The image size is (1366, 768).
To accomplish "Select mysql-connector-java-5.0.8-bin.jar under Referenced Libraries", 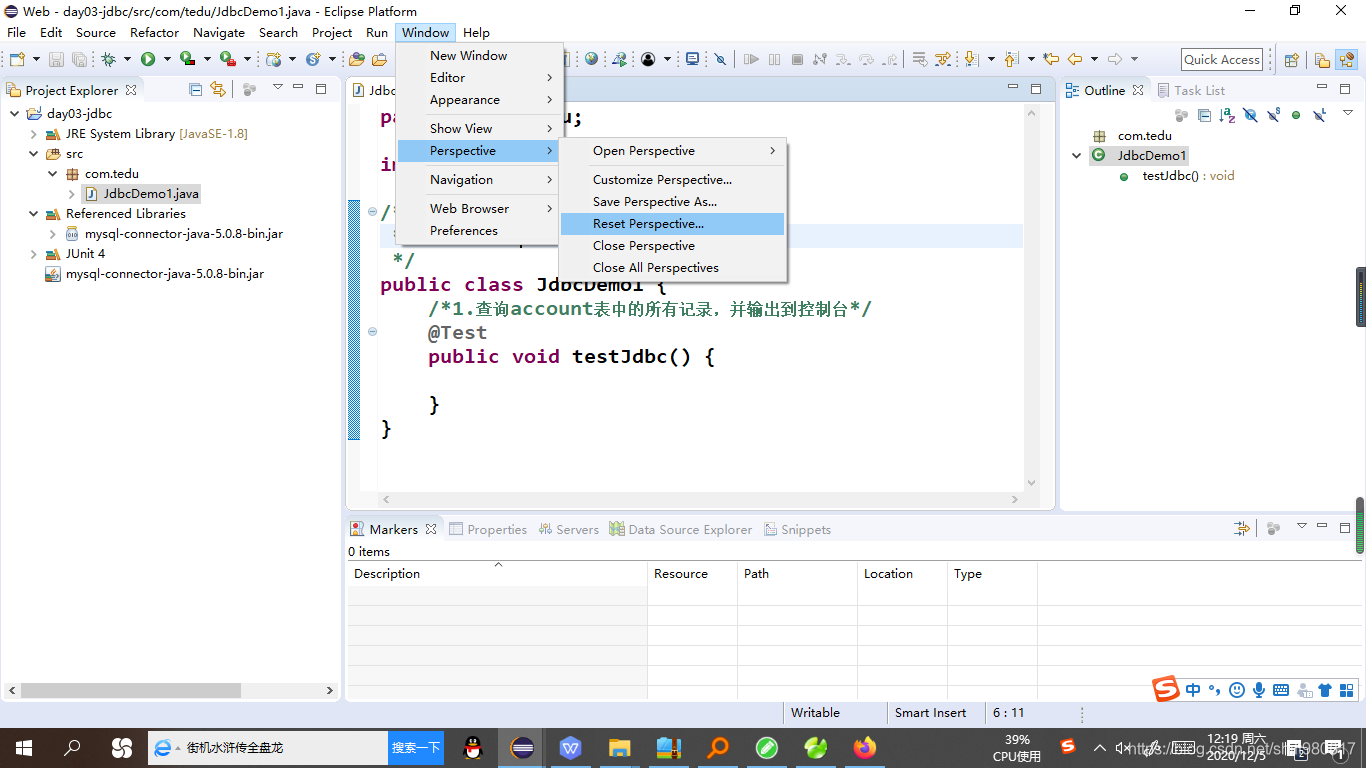I will coord(173,234).
